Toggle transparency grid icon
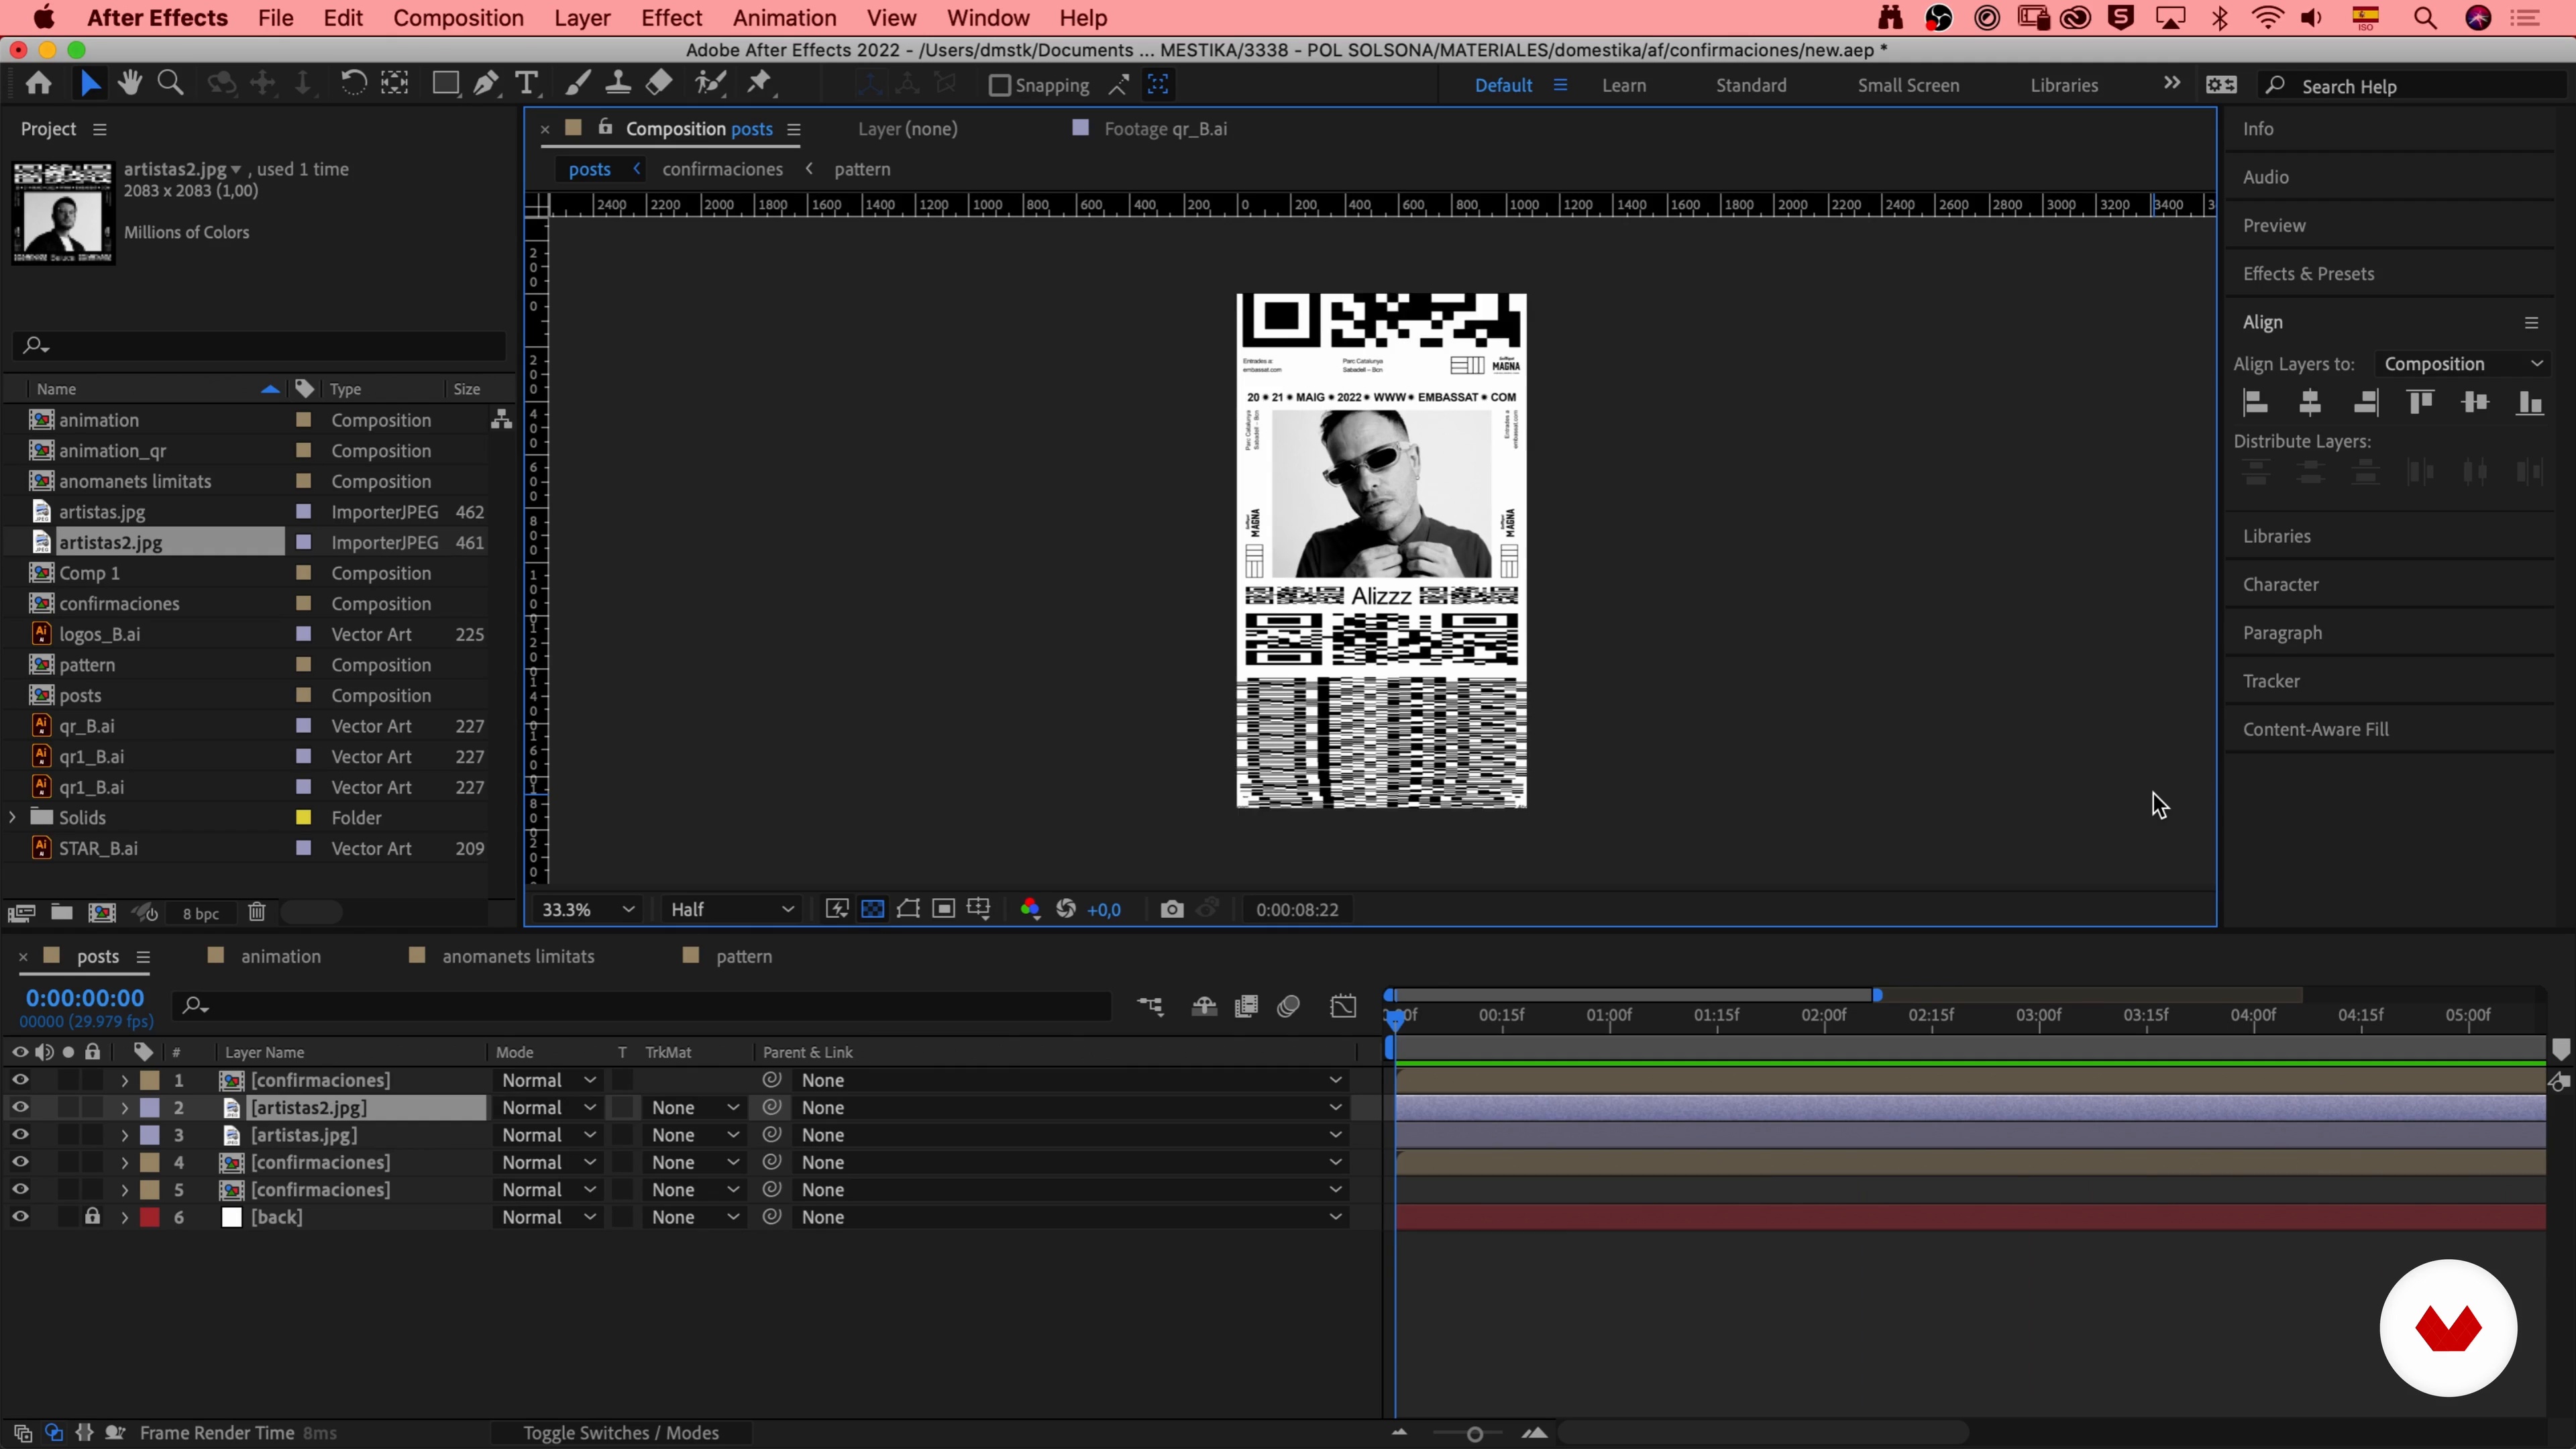 (873, 909)
